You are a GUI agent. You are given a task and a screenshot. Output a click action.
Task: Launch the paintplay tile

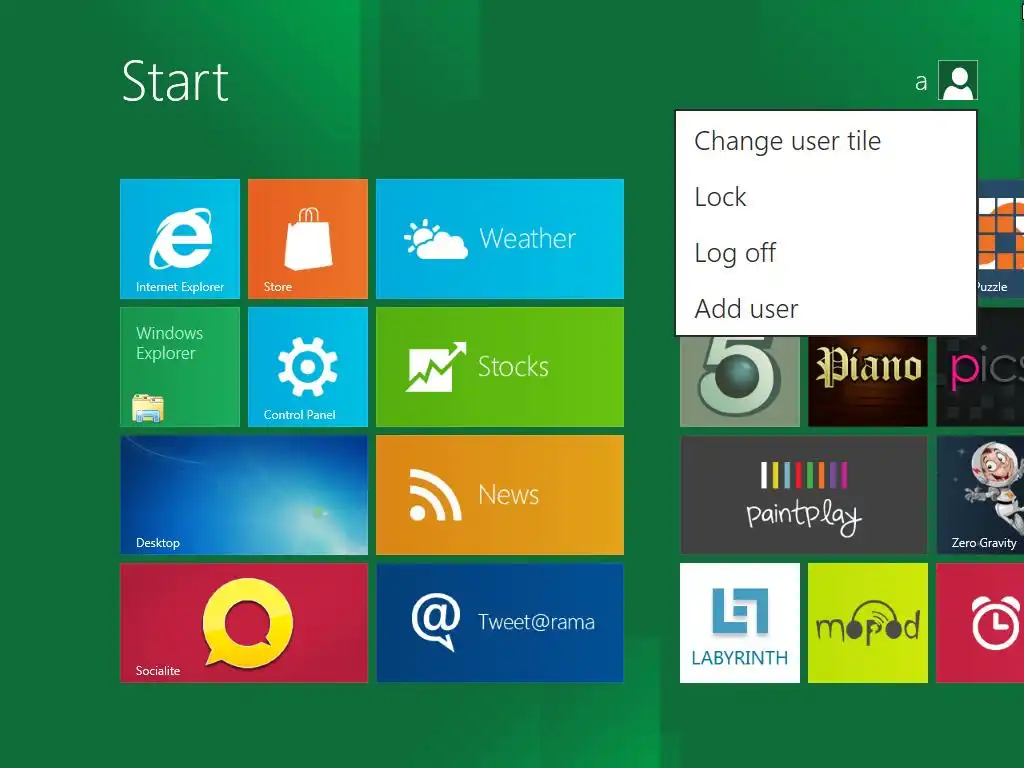tap(803, 494)
